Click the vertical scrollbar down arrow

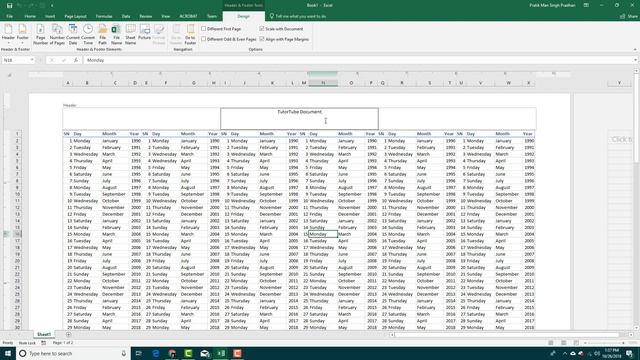click(636, 327)
